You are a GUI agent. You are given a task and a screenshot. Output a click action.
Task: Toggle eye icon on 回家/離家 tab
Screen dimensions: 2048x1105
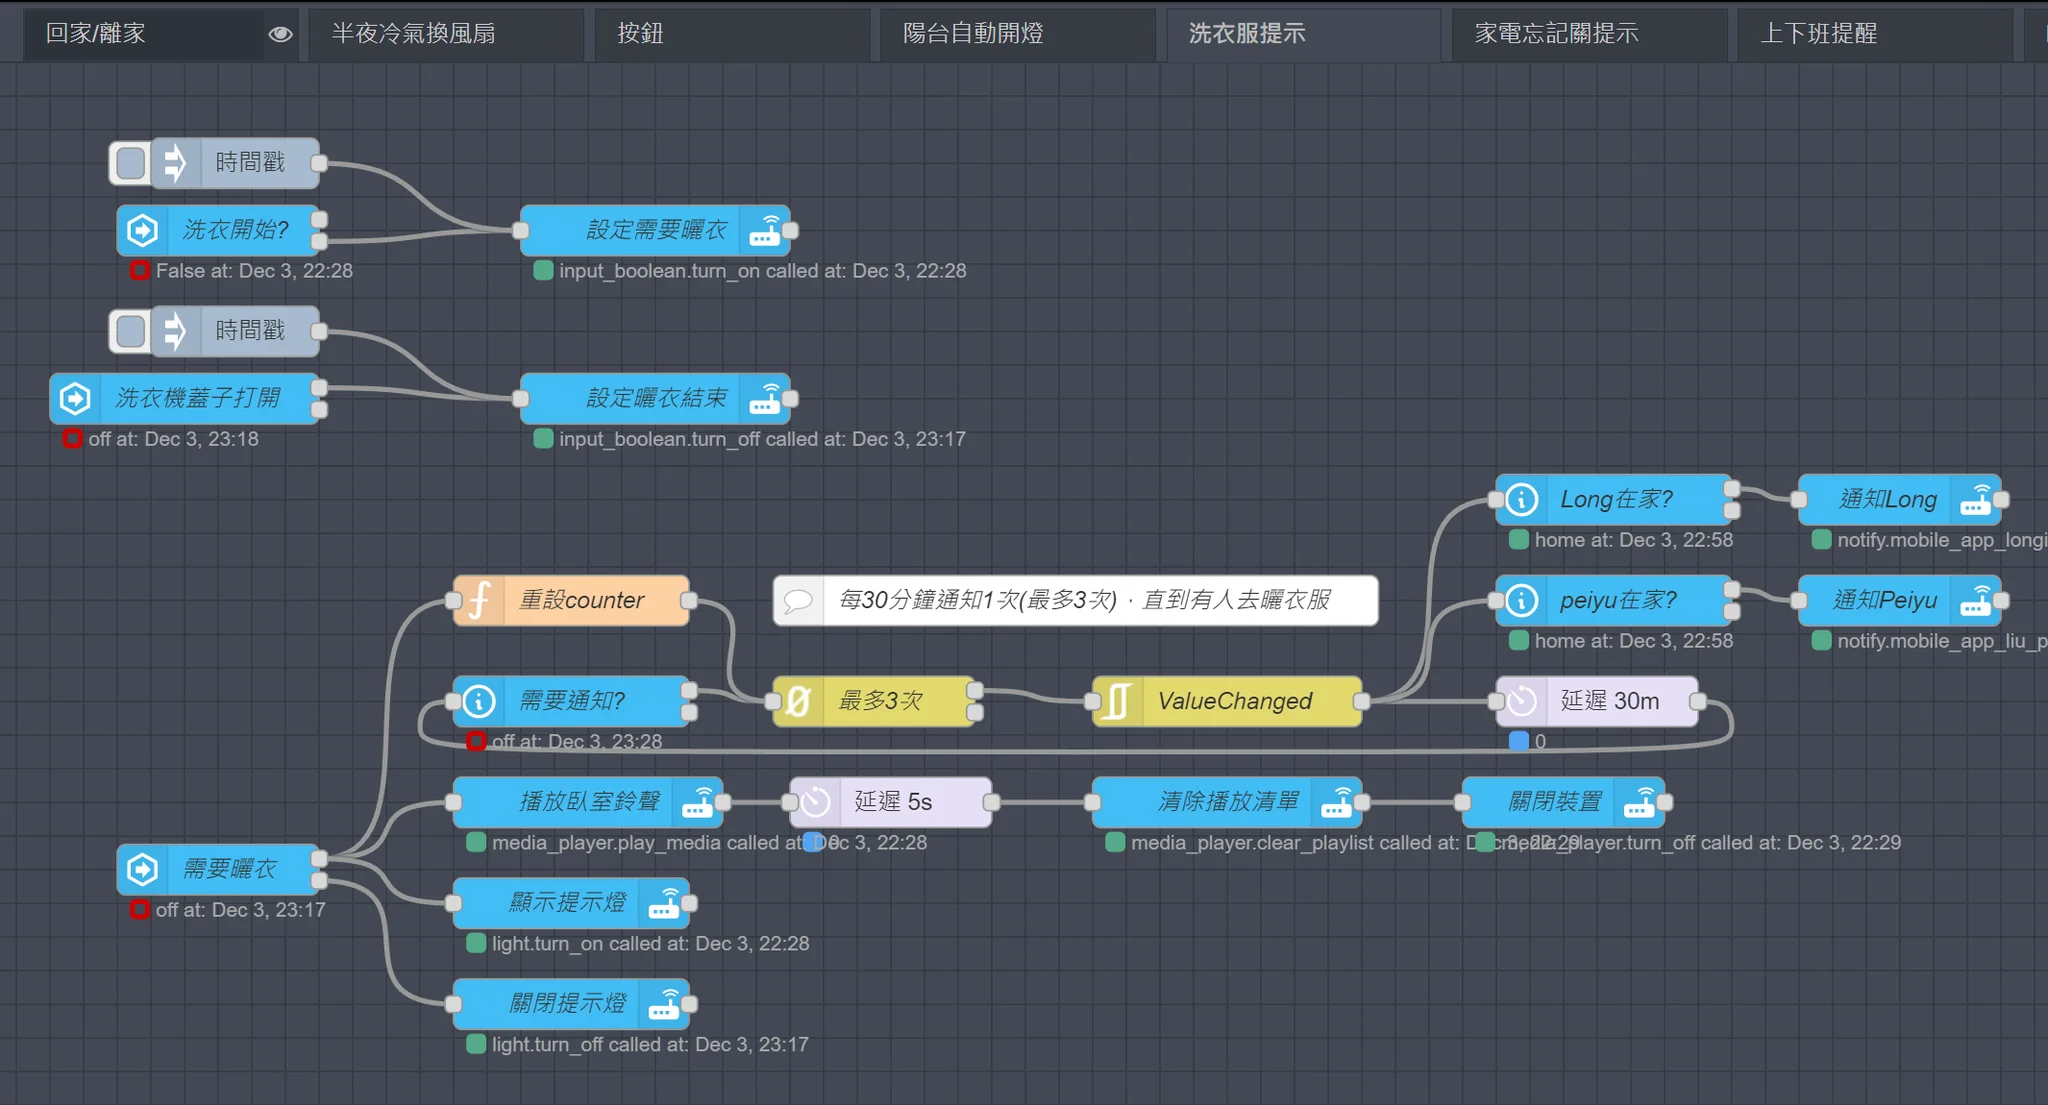280,34
